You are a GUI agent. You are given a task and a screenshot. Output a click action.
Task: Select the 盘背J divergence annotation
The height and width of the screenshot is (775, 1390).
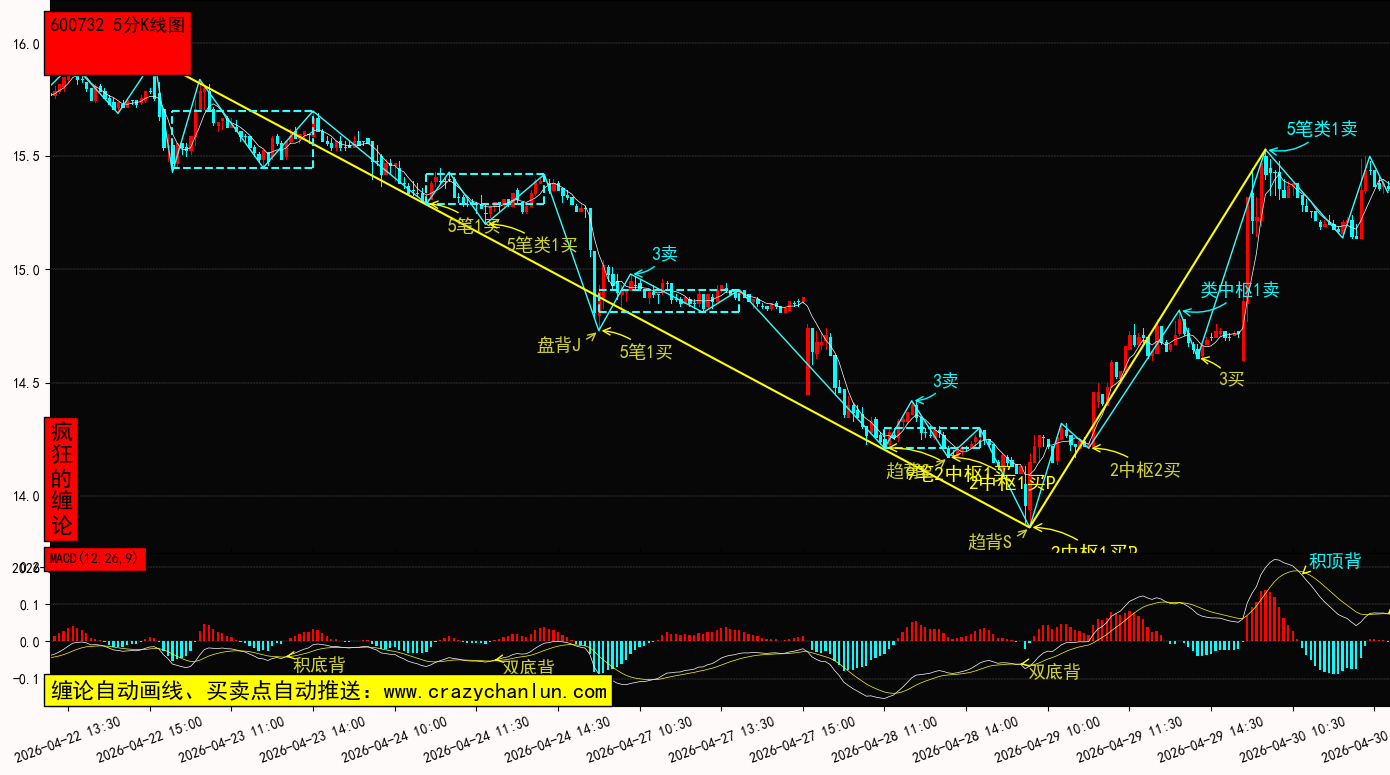click(x=559, y=346)
